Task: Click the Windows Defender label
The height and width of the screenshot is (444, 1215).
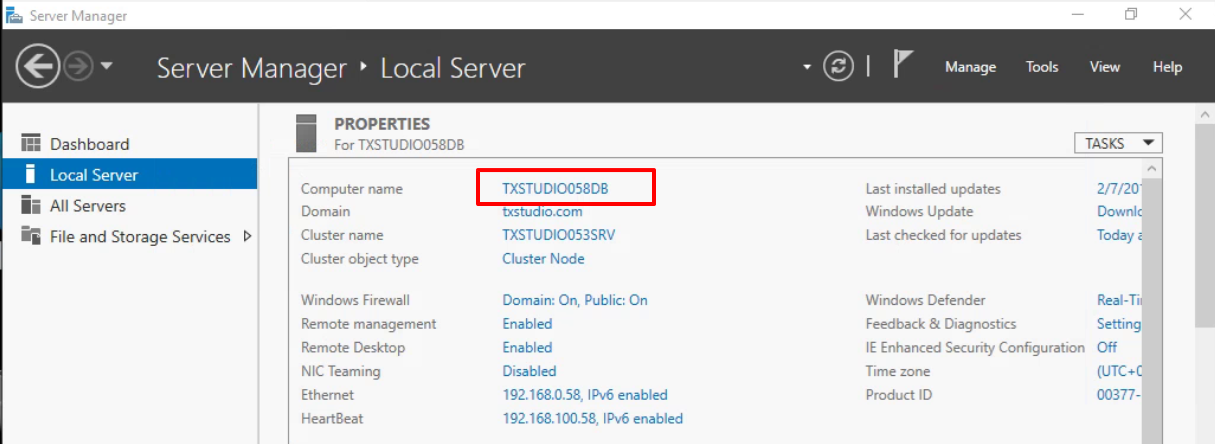Action: click(x=926, y=300)
